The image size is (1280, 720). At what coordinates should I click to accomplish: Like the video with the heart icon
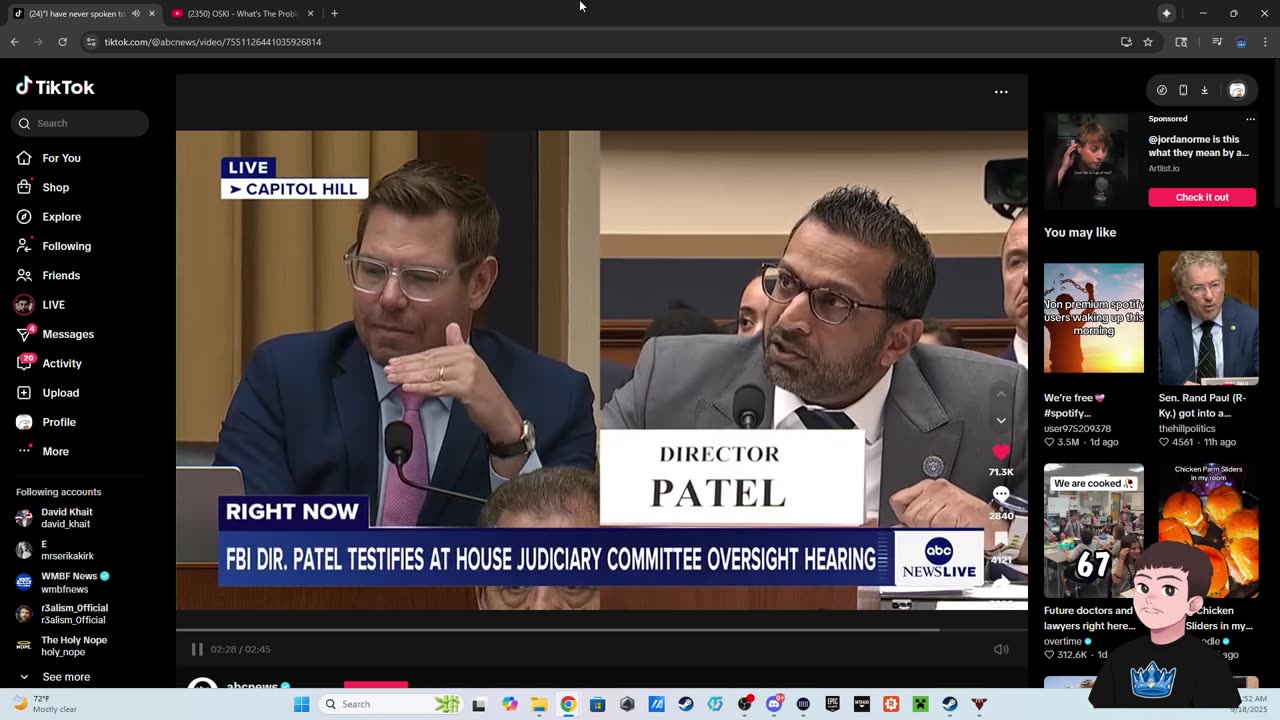coord(1001,453)
